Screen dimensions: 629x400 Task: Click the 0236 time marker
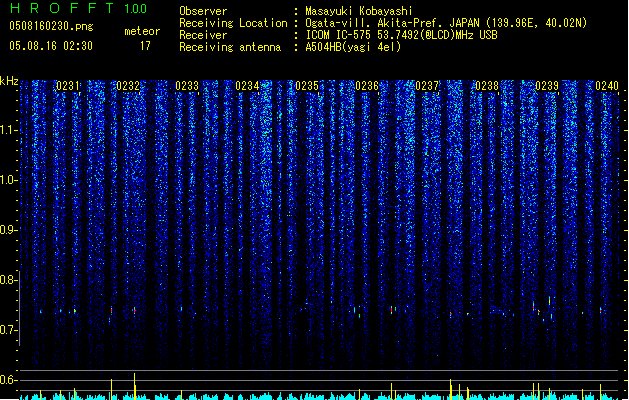367,86
